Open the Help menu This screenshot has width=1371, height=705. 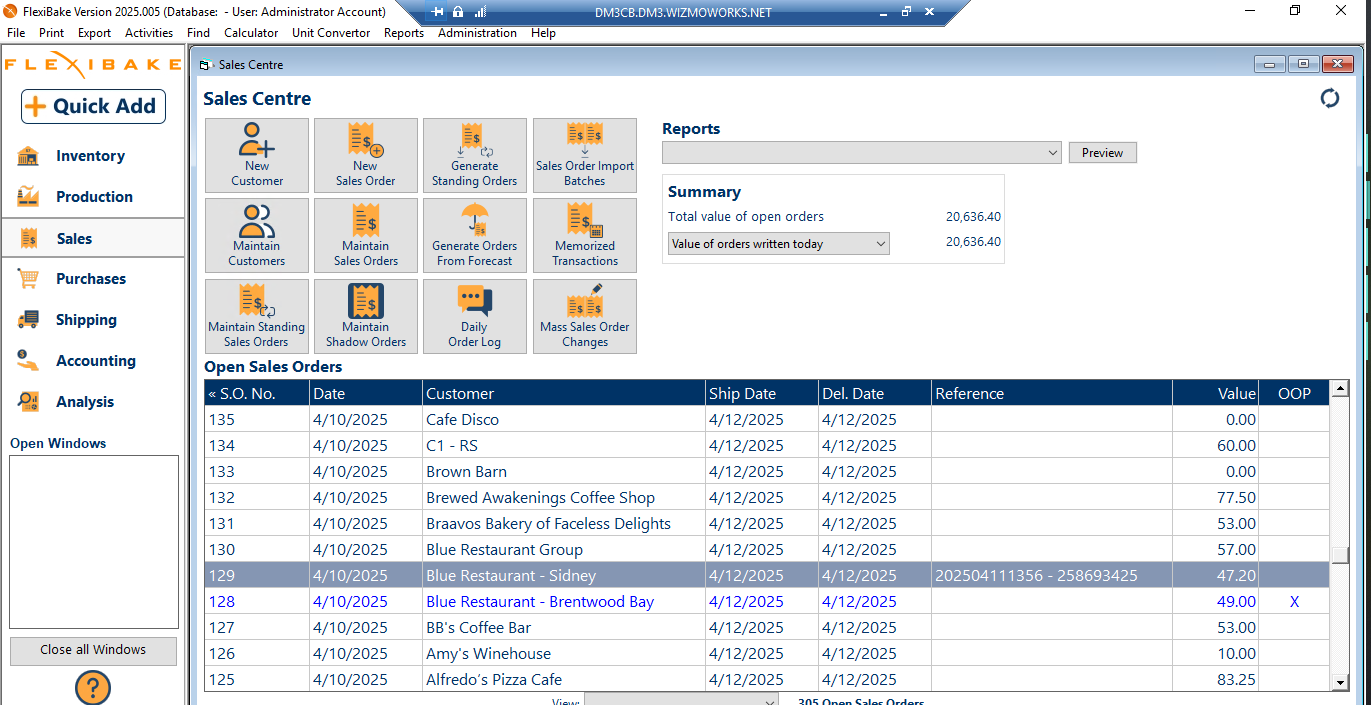(x=543, y=33)
